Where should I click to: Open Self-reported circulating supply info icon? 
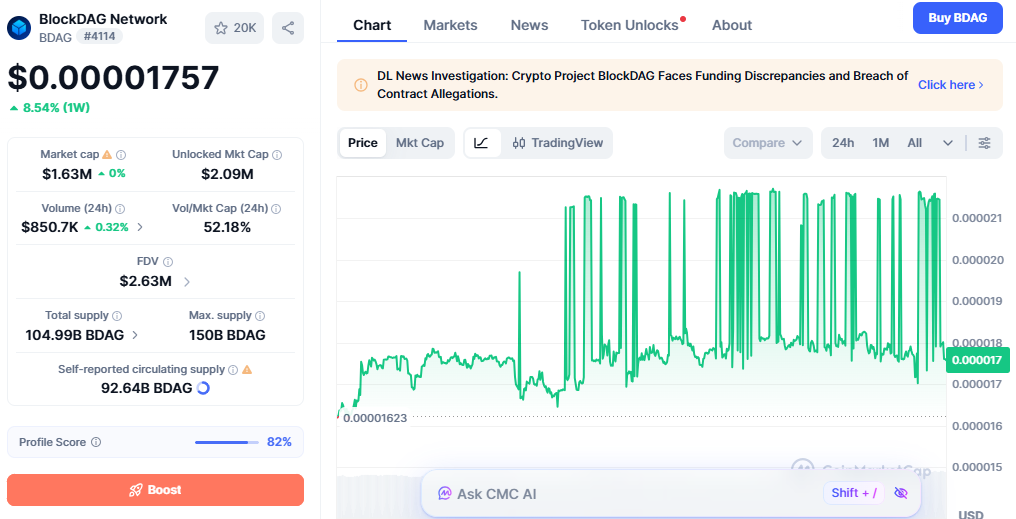tap(233, 369)
